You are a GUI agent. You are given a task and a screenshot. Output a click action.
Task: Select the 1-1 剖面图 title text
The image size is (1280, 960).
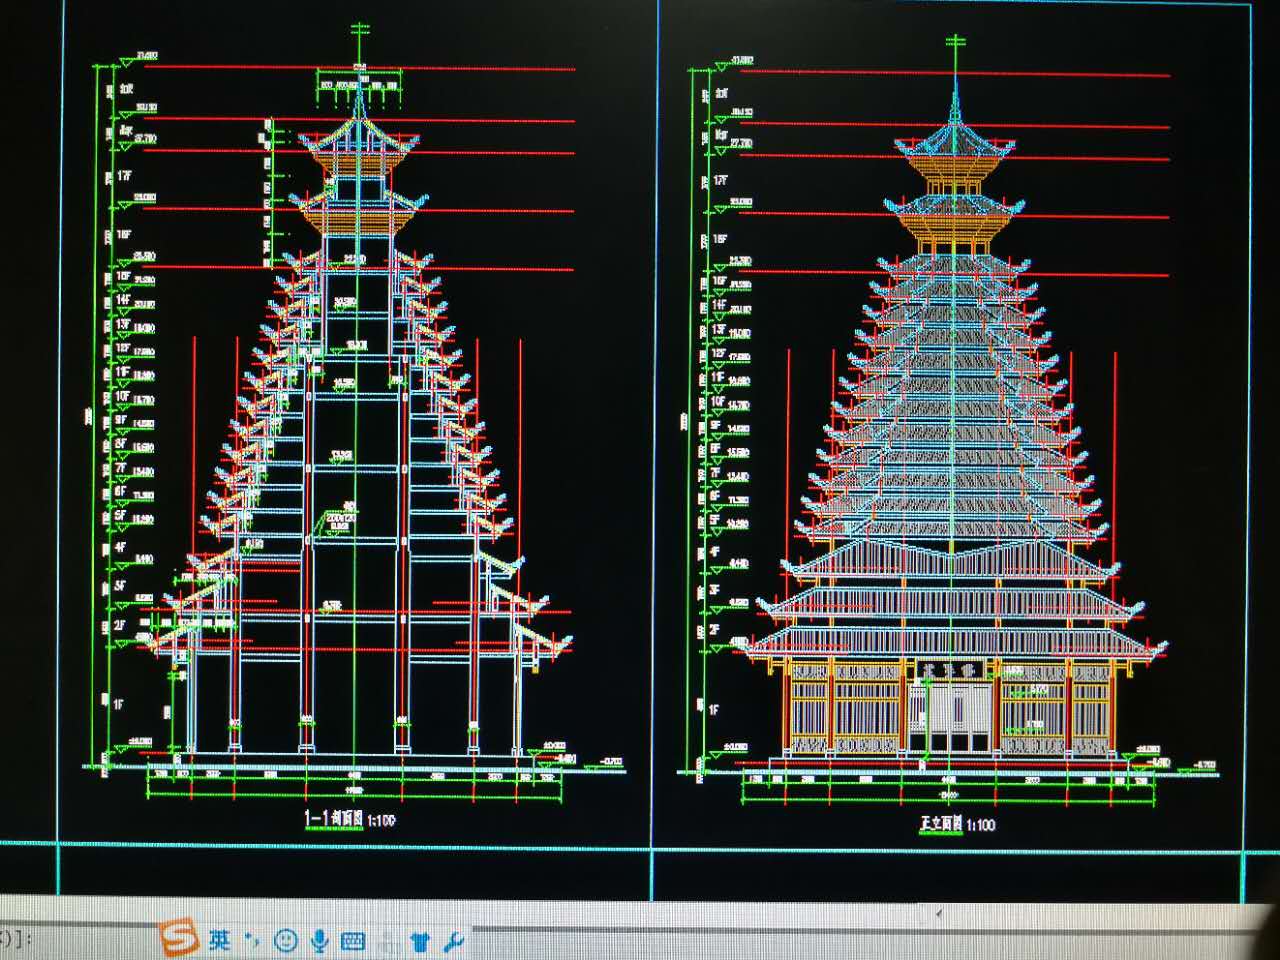click(333, 819)
